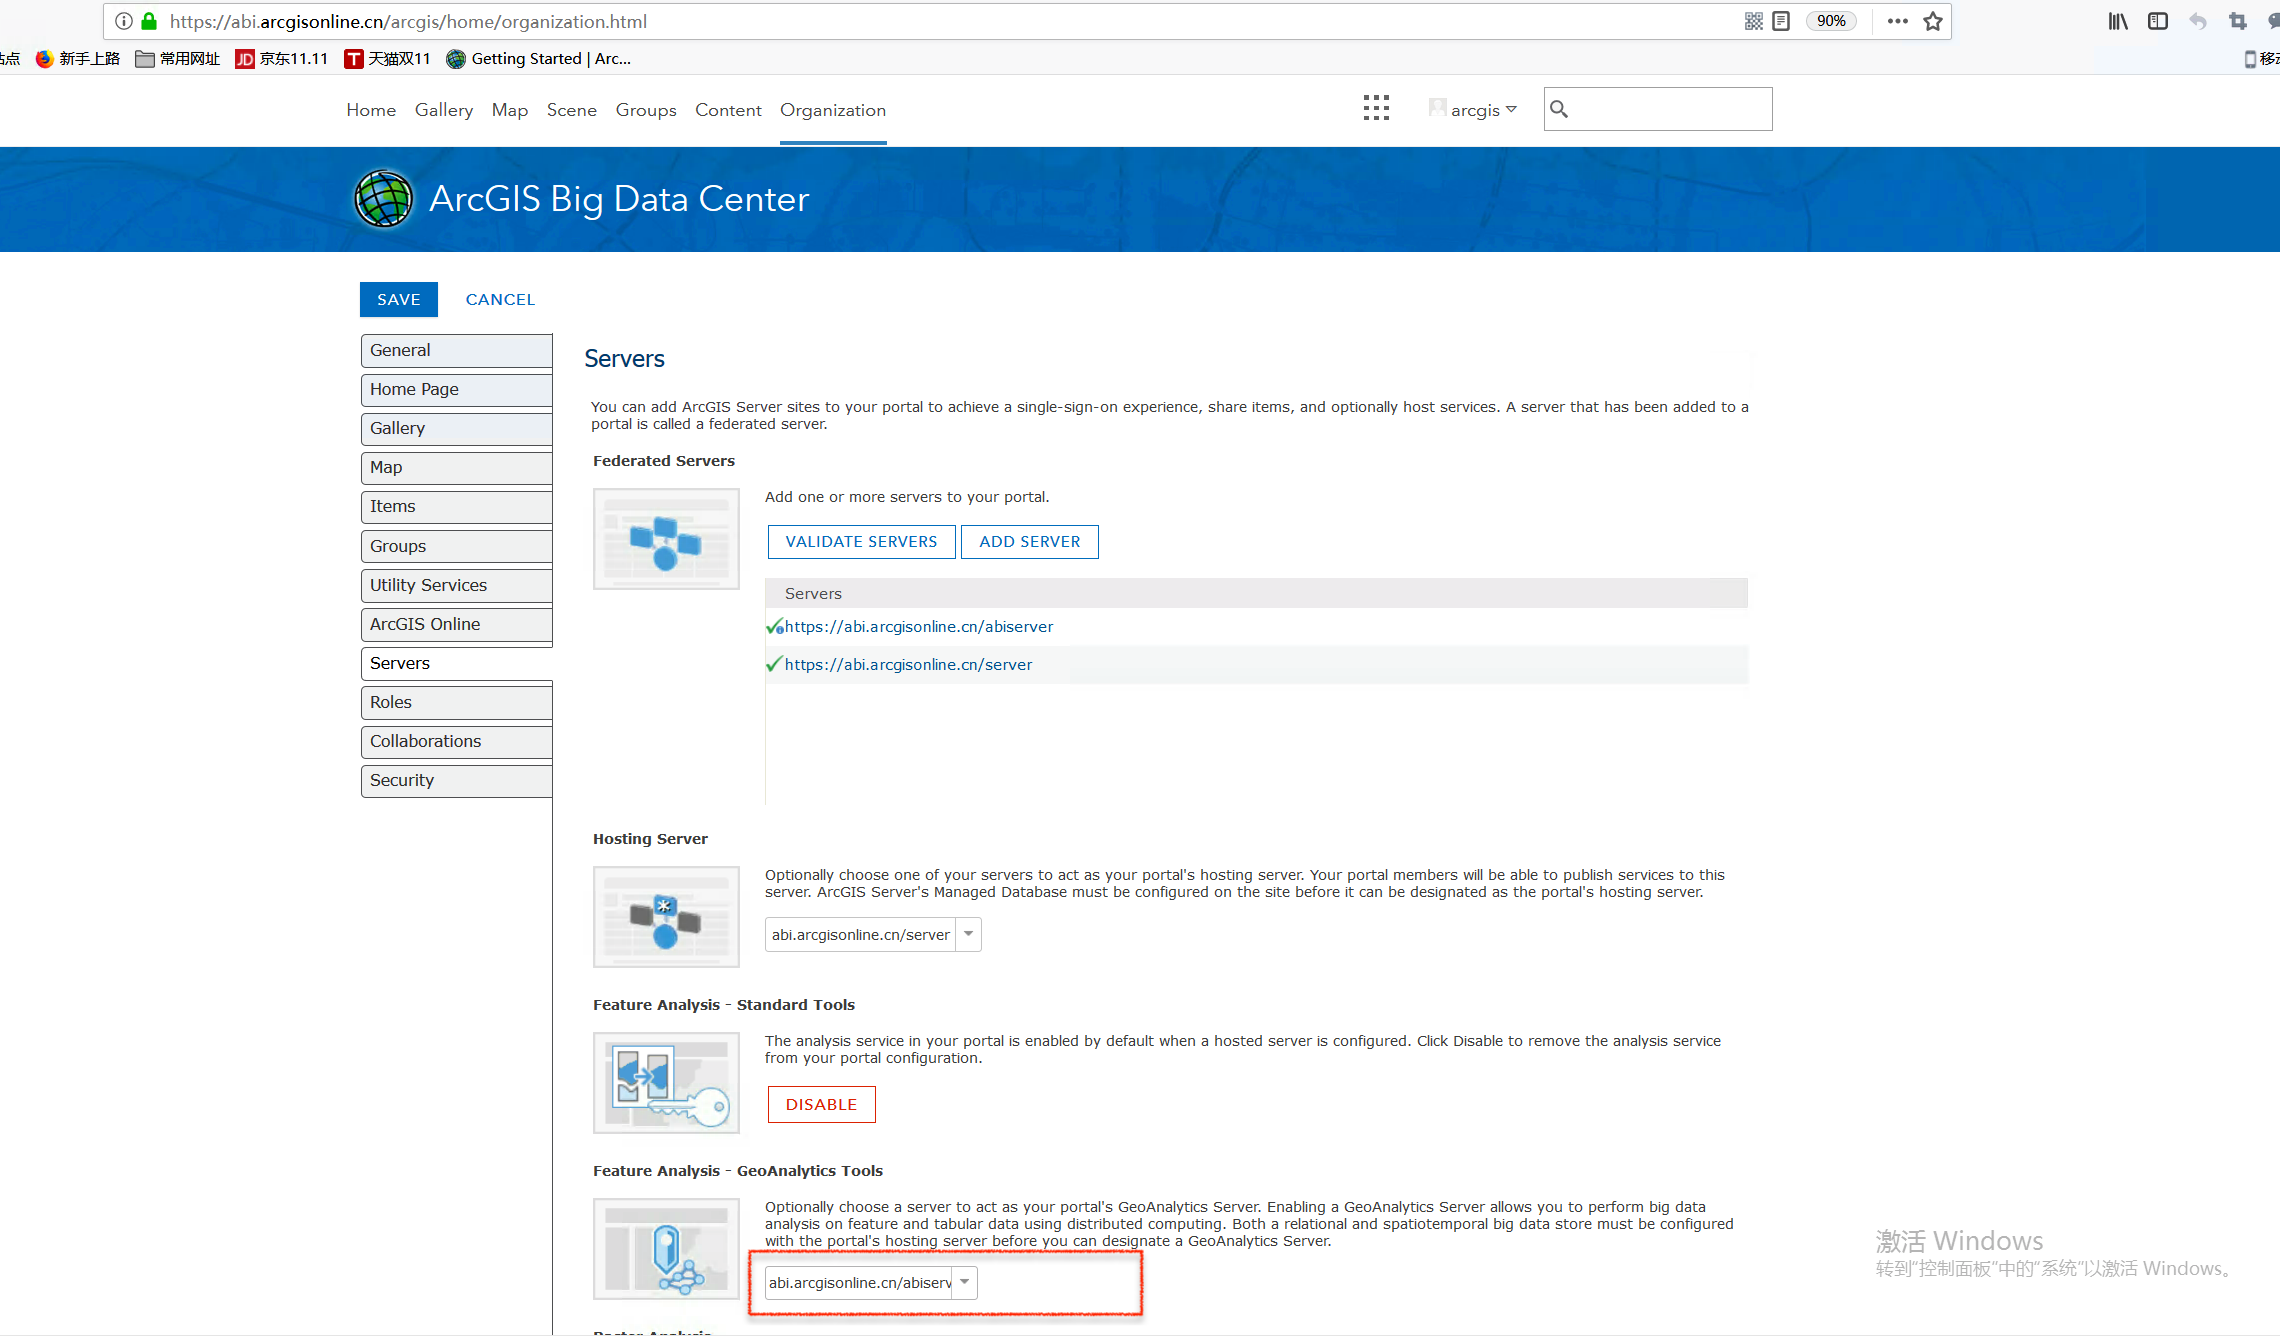Screen dimensions: 2280x1336
Task: Click the search magnifier icon
Action: pos(1559,109)
